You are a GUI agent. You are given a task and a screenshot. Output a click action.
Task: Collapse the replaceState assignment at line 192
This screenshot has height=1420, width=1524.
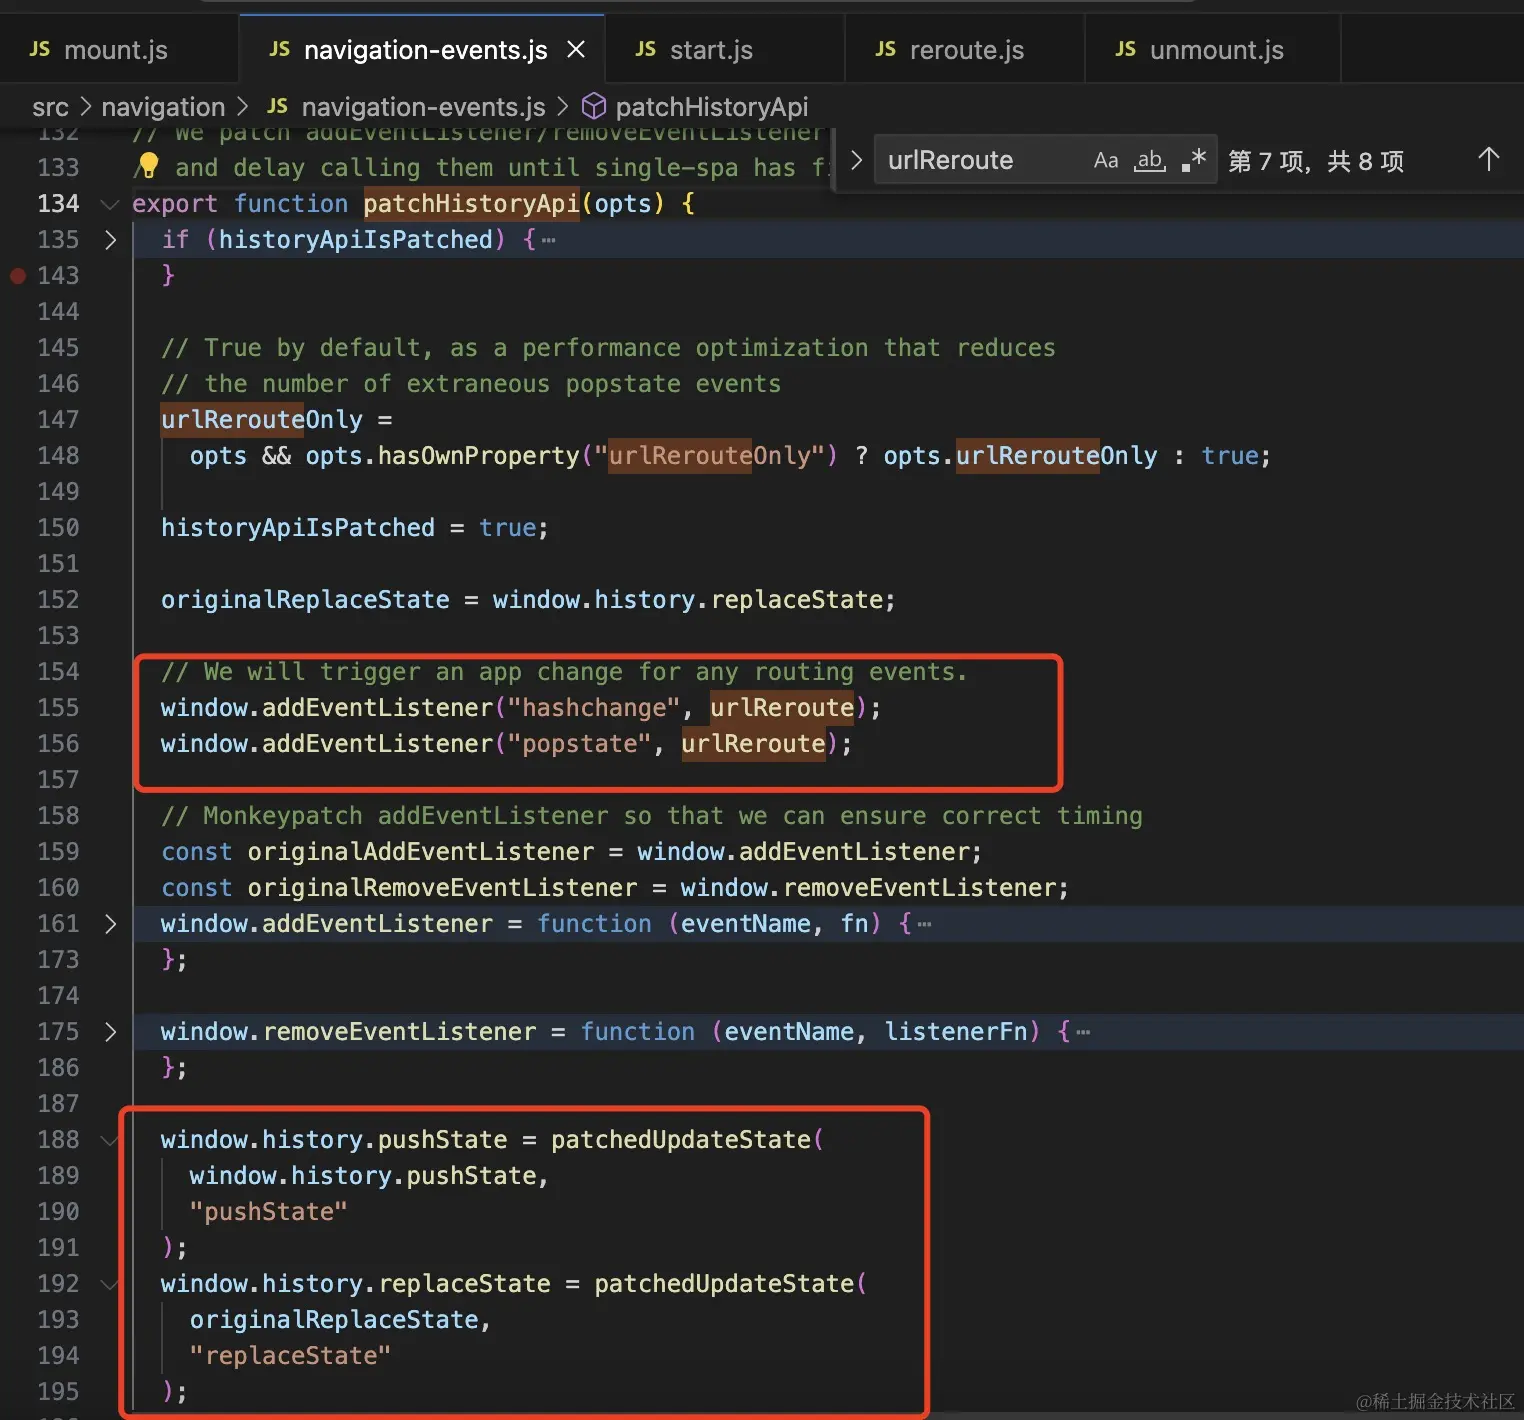click(110, 1284)
